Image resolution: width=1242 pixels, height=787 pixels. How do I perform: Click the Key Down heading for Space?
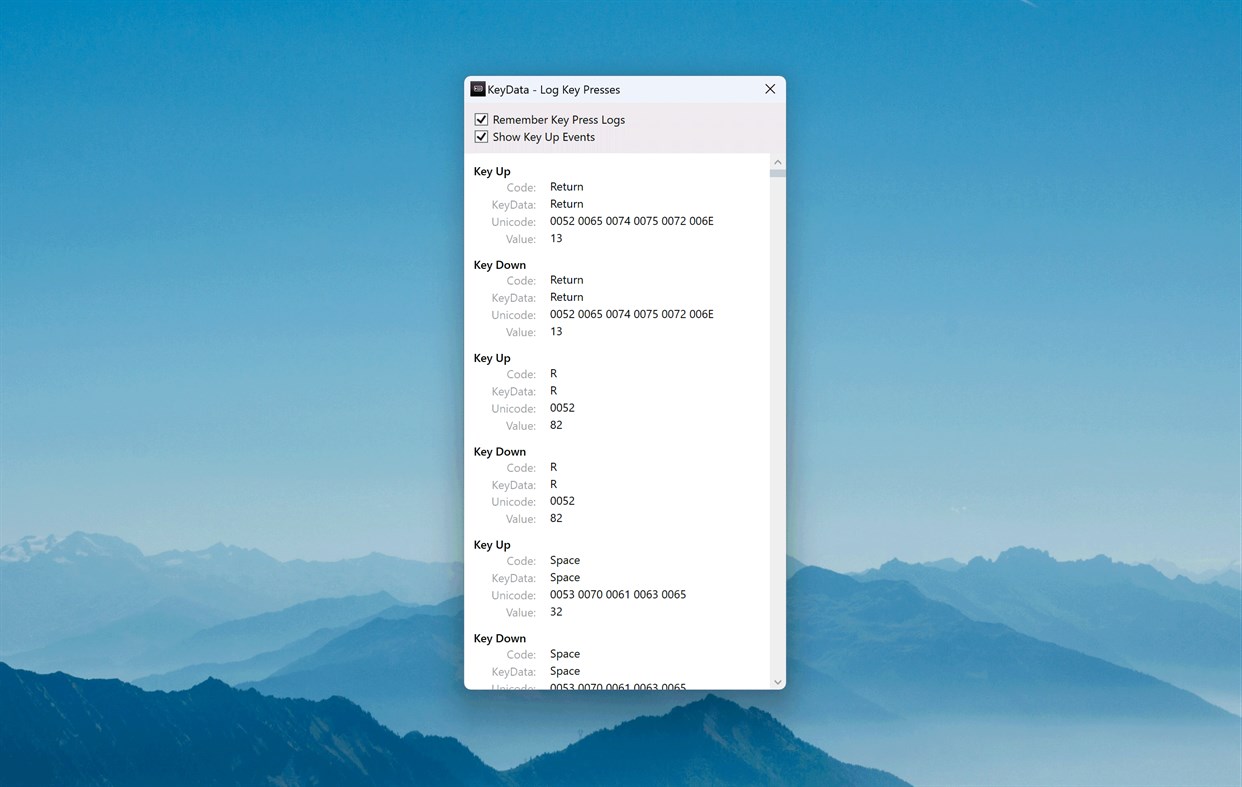tap(499, 638)
